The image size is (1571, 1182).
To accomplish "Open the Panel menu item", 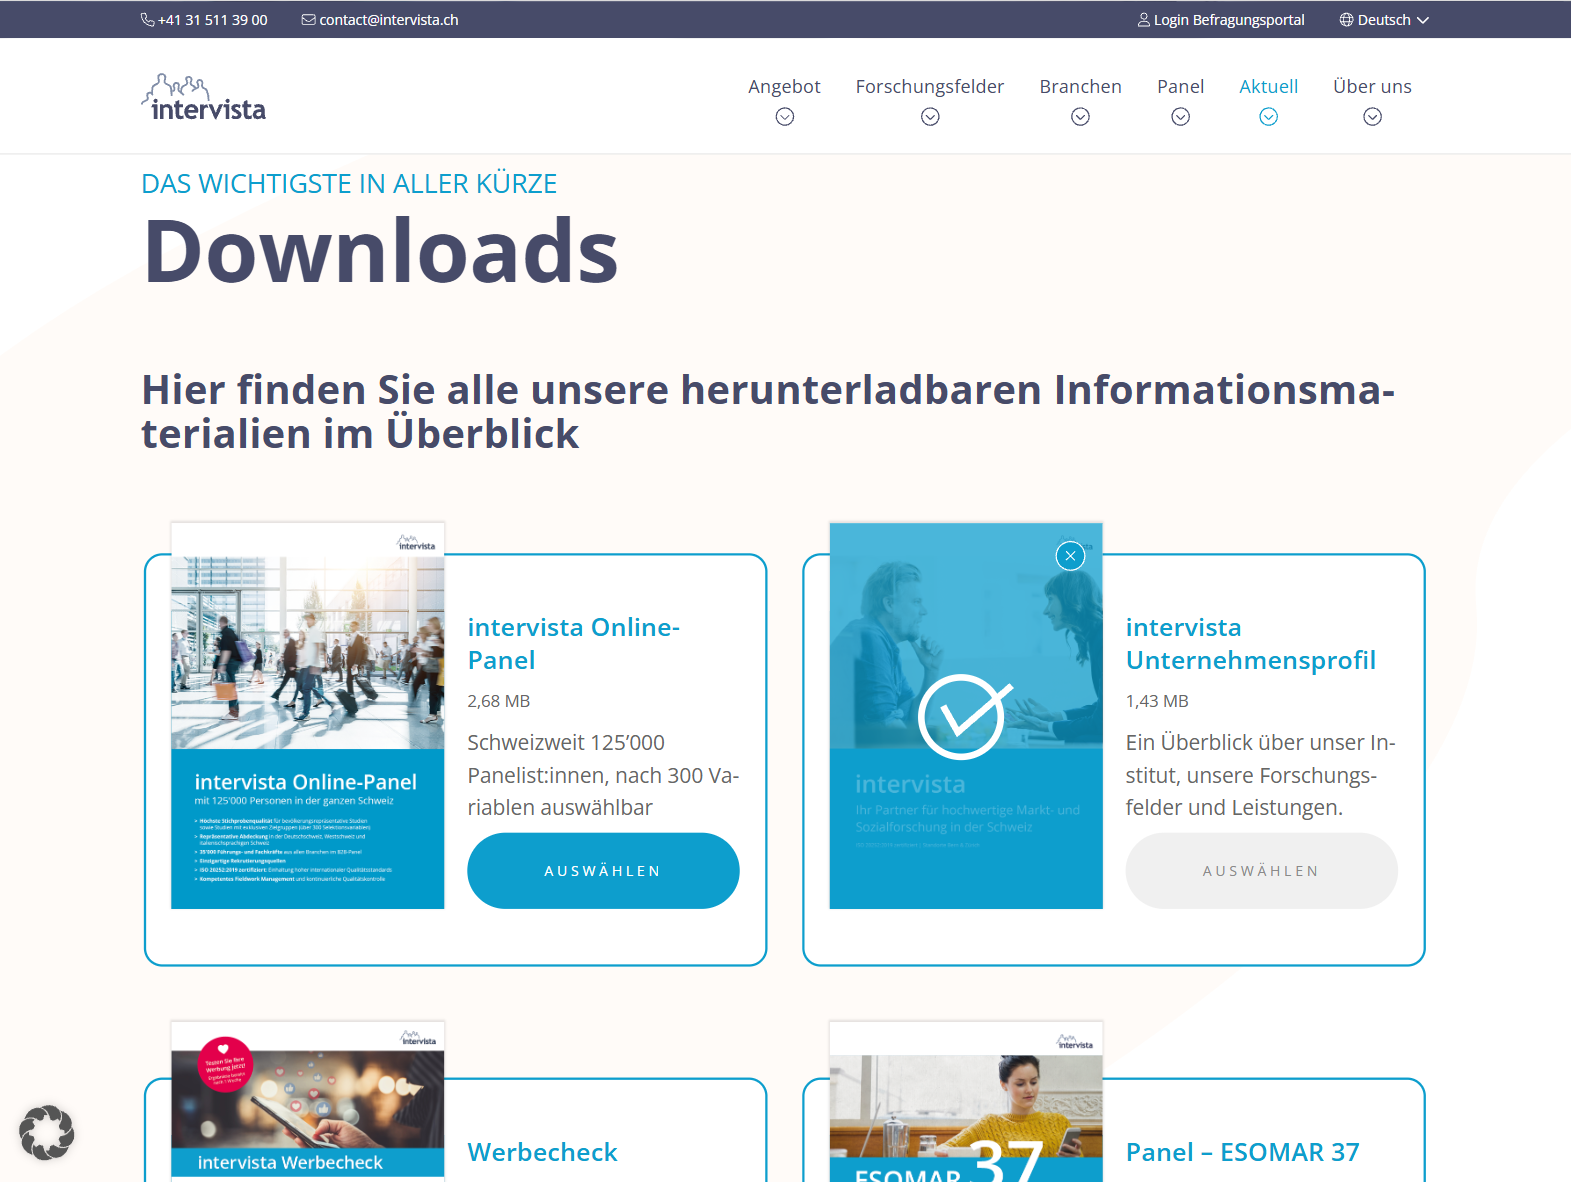I will click(x=1180, y=87).
